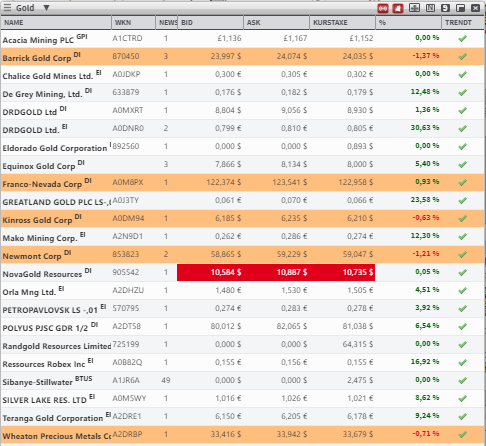Viewport: 486px width, 446px height.
Task: Click the trend checkmark for Chalice Gold Mines
Action: 462,75
